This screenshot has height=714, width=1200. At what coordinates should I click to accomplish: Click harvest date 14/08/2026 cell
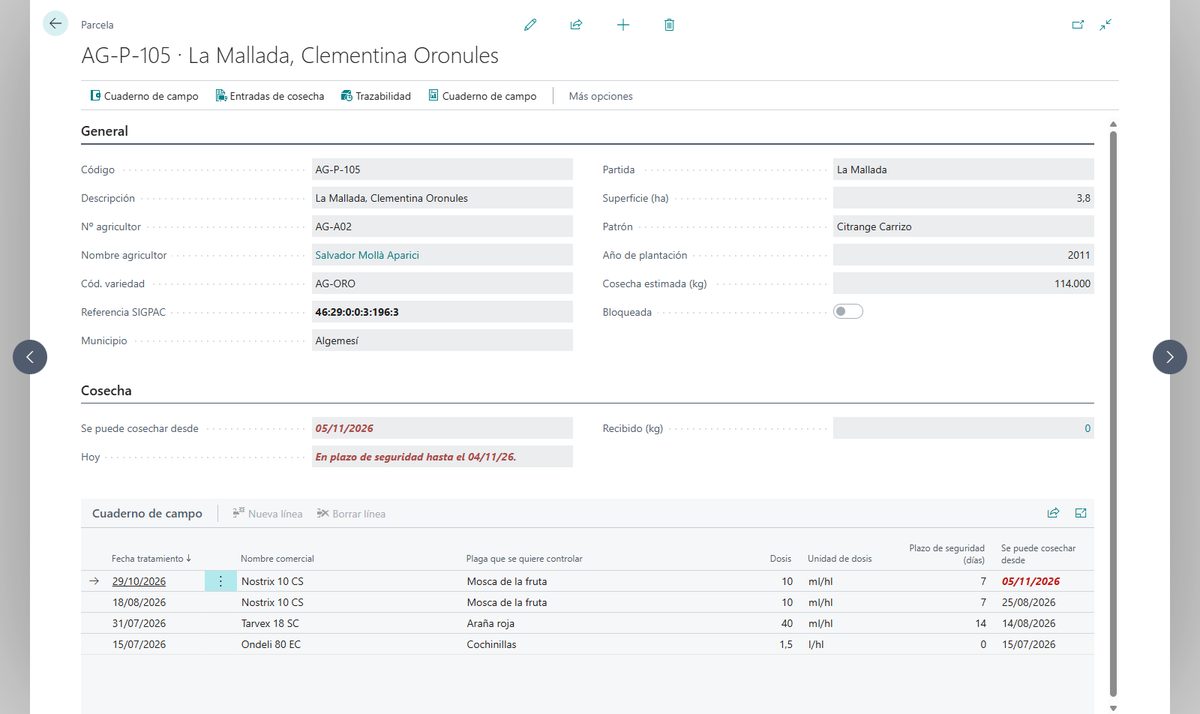point(1028,623)
